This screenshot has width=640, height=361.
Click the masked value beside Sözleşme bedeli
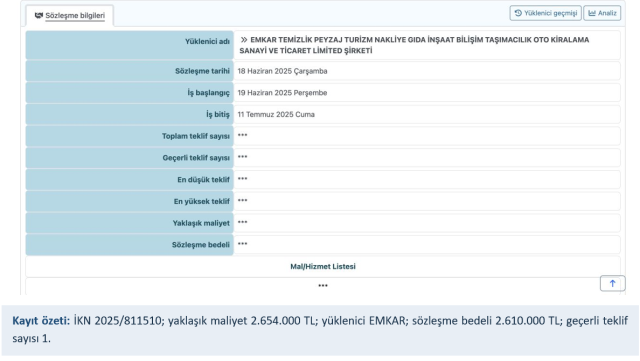242,244
